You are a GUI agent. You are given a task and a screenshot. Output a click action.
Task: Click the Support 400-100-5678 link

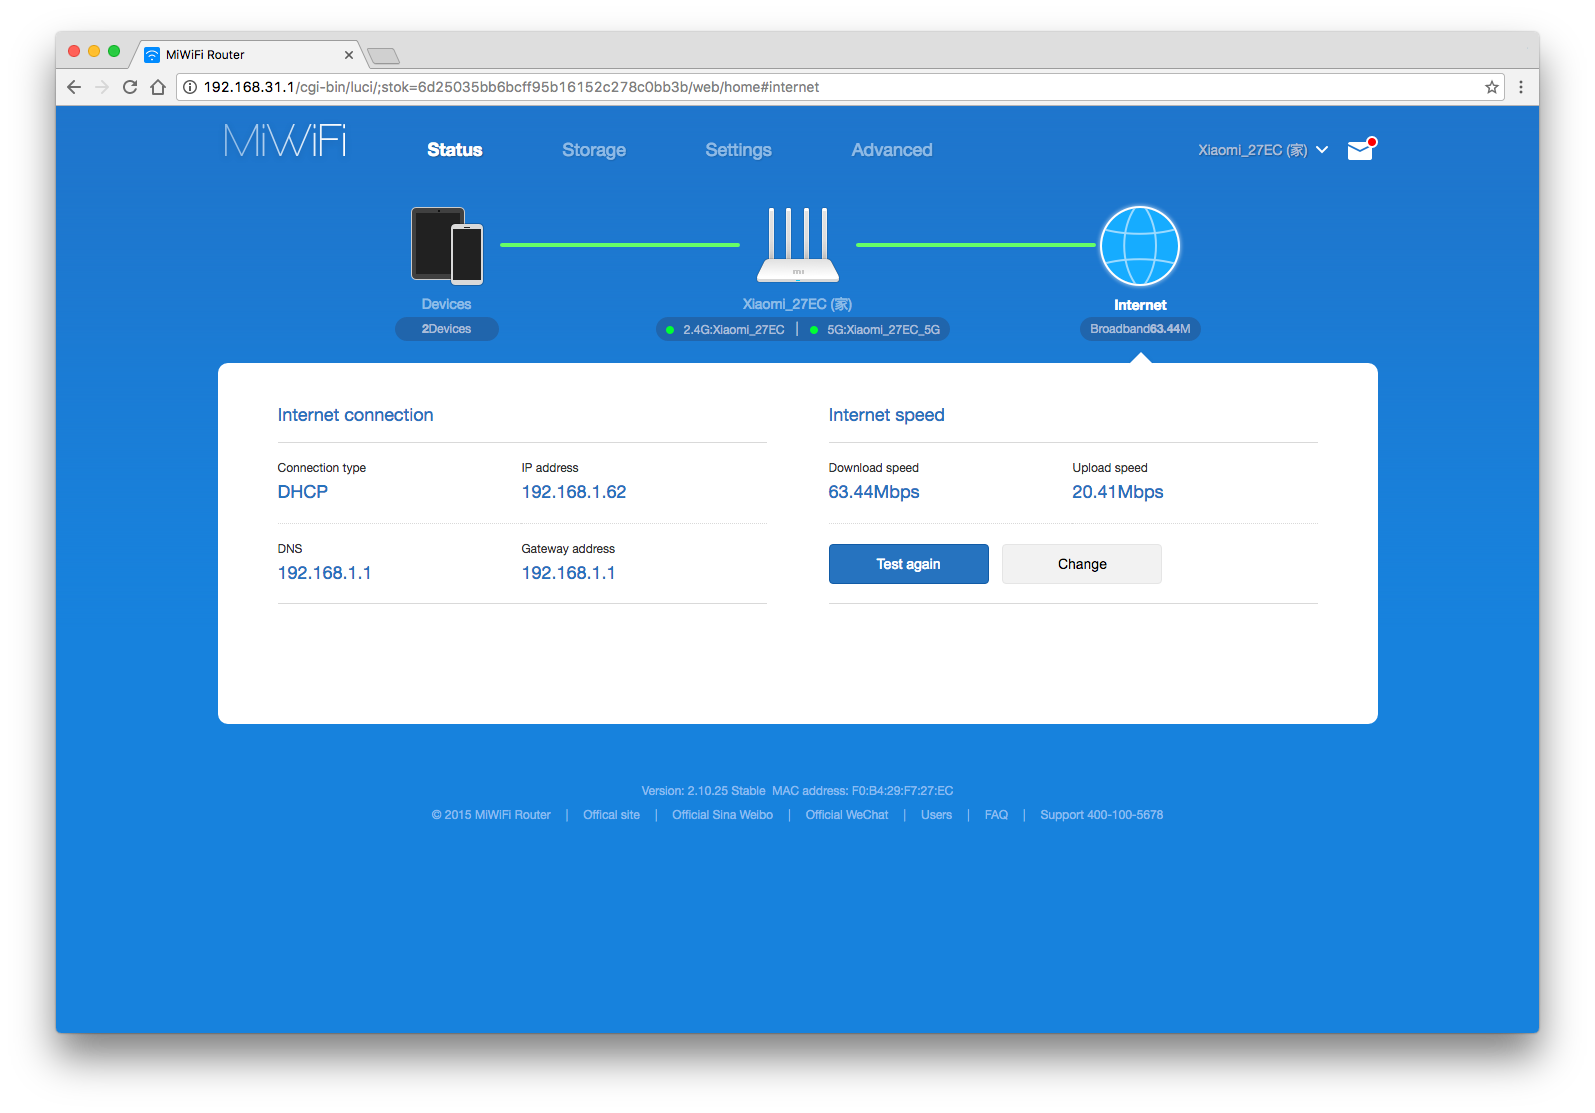1102,815
